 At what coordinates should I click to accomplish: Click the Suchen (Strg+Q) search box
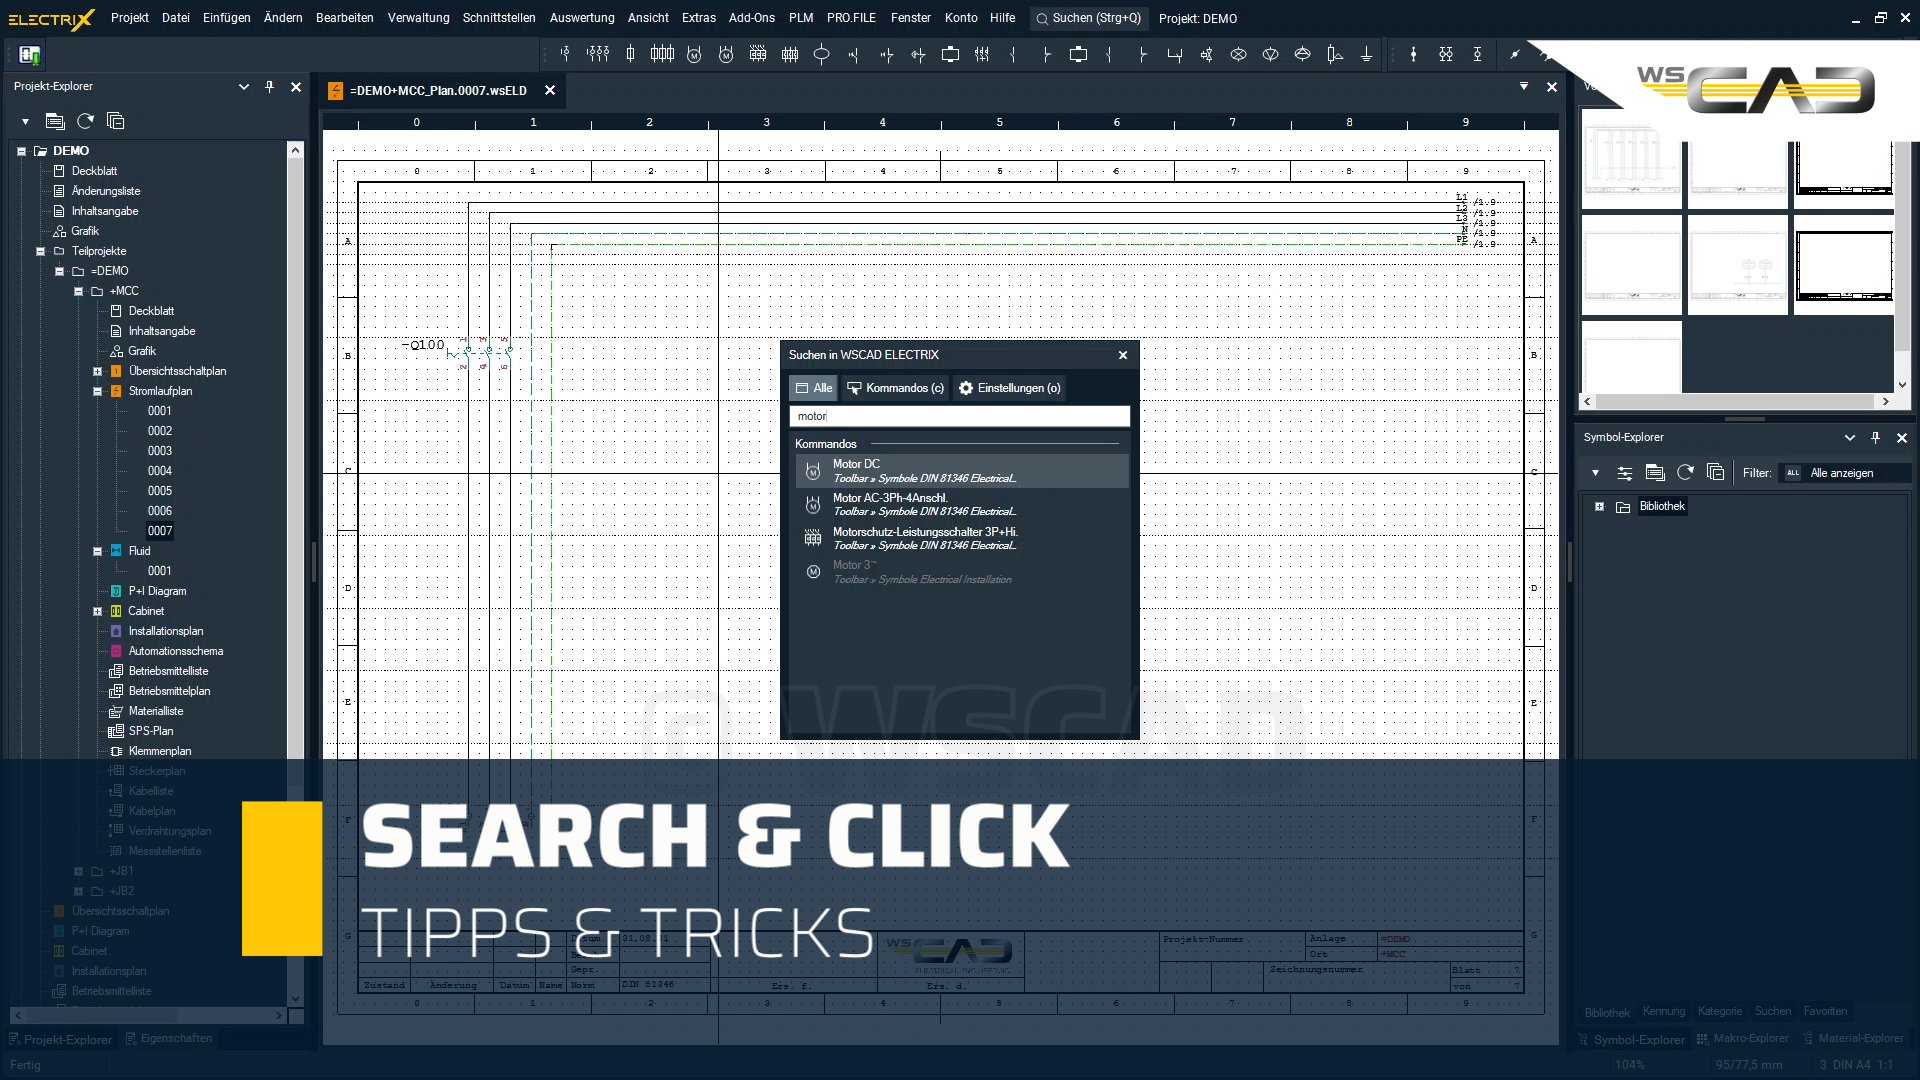point(1089,18)
